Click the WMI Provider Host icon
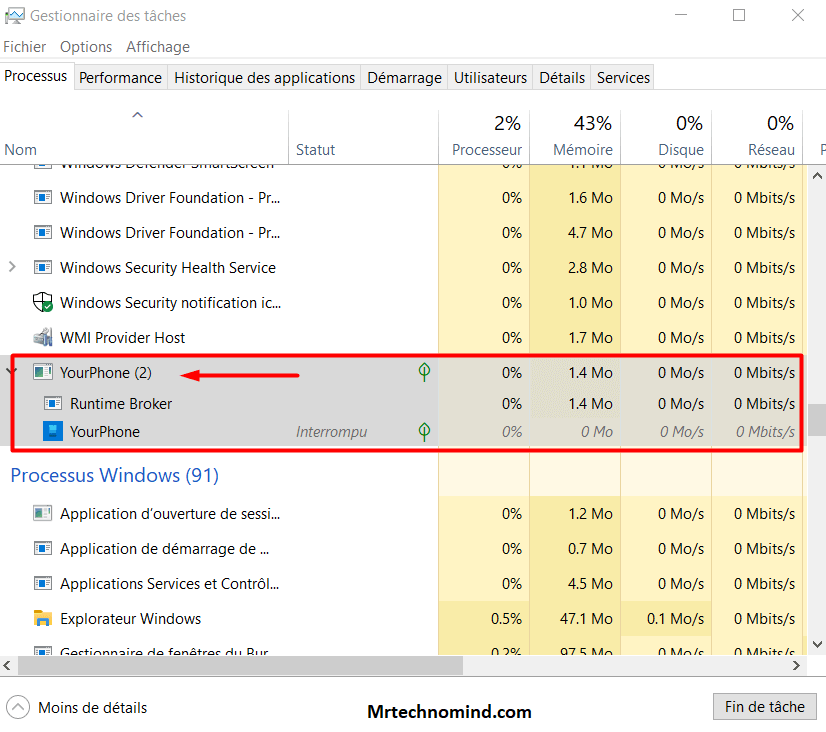This screenshot has width=826, height=732. point(43,338)
